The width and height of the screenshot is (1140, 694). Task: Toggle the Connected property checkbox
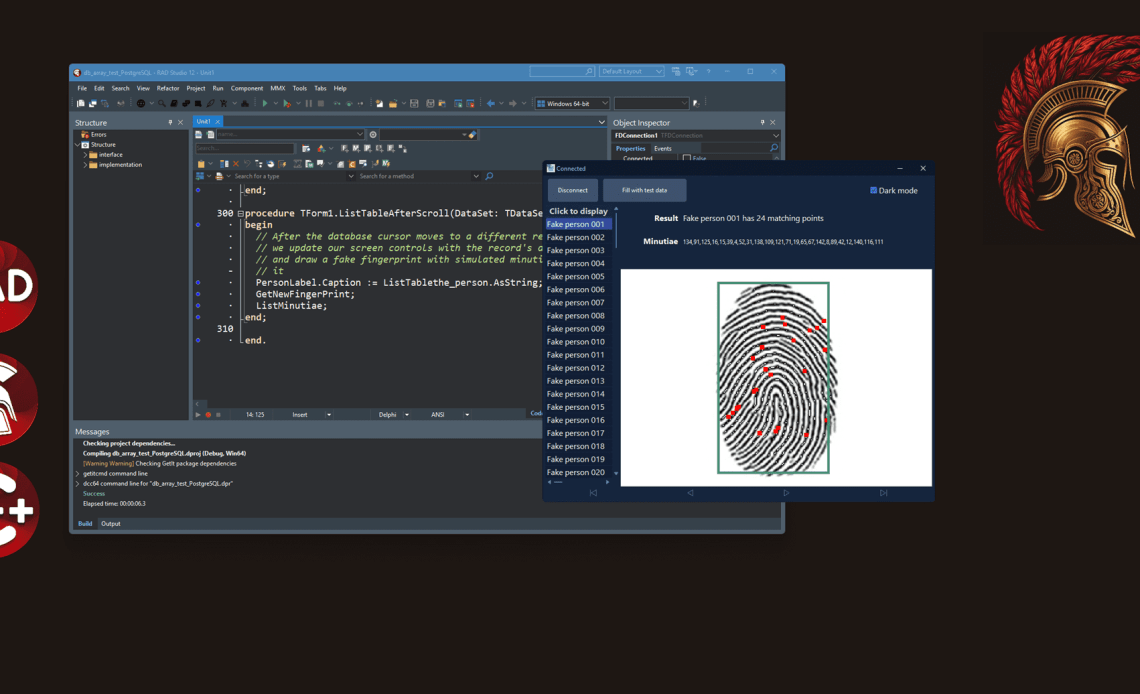coord(686,158)
